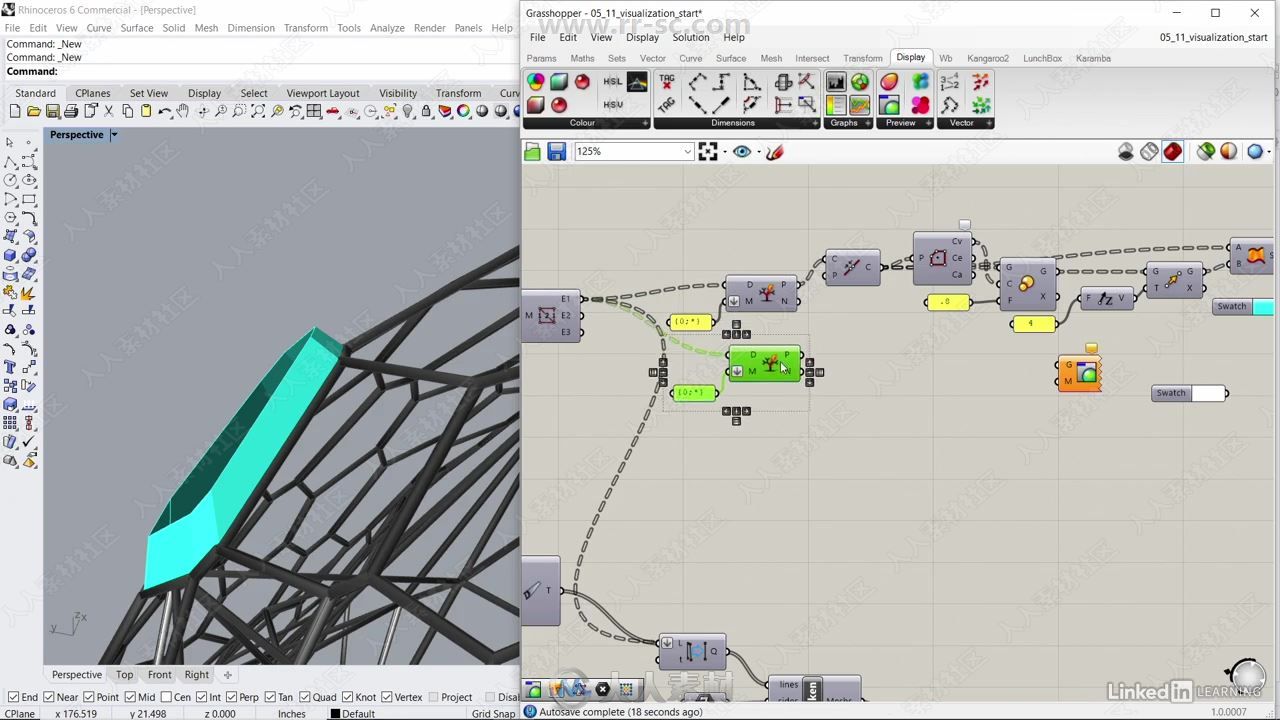Enable the Cen osnap checkbox
This screenshot has height=720, width=1280.
(166, 697)
